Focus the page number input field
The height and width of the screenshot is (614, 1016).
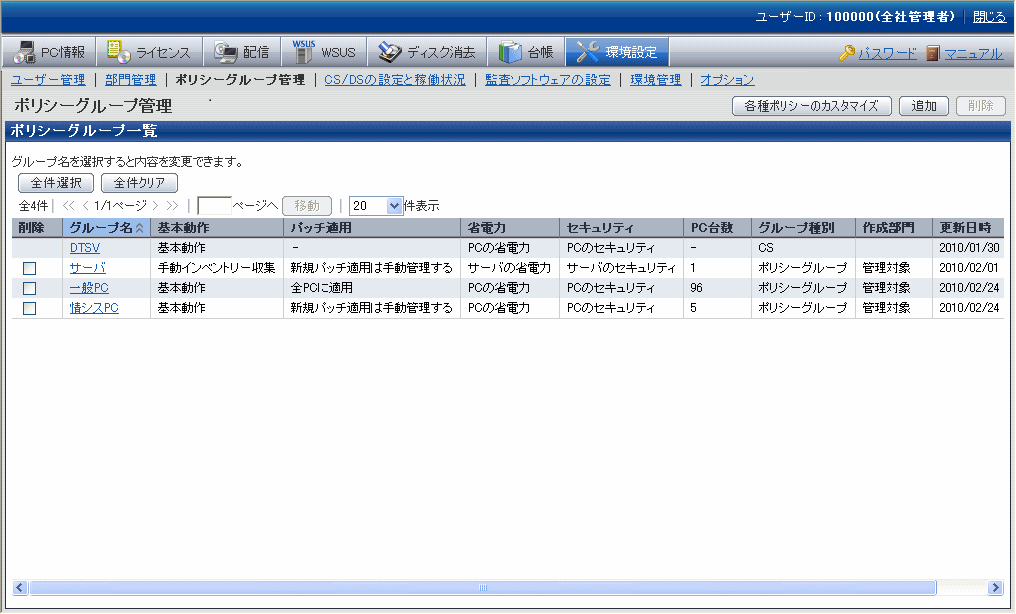[214, 205]
